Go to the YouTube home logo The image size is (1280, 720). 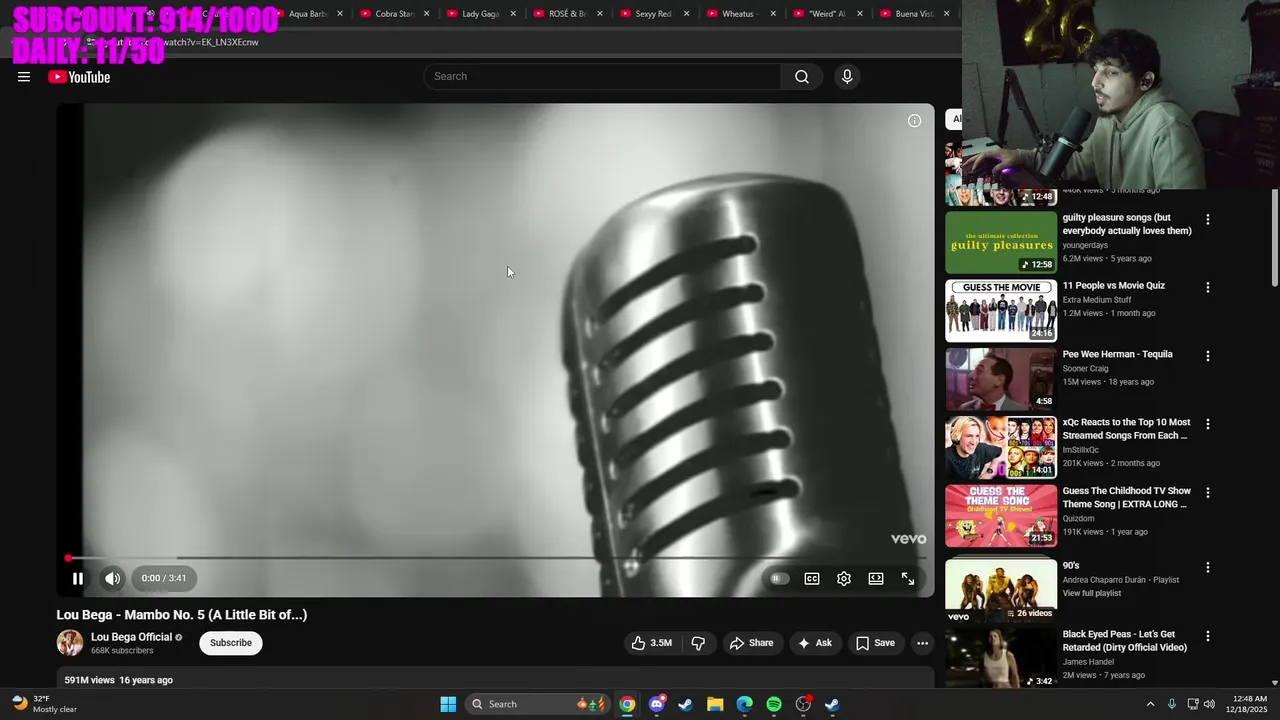pyautogui.click(x=79, y=77)
